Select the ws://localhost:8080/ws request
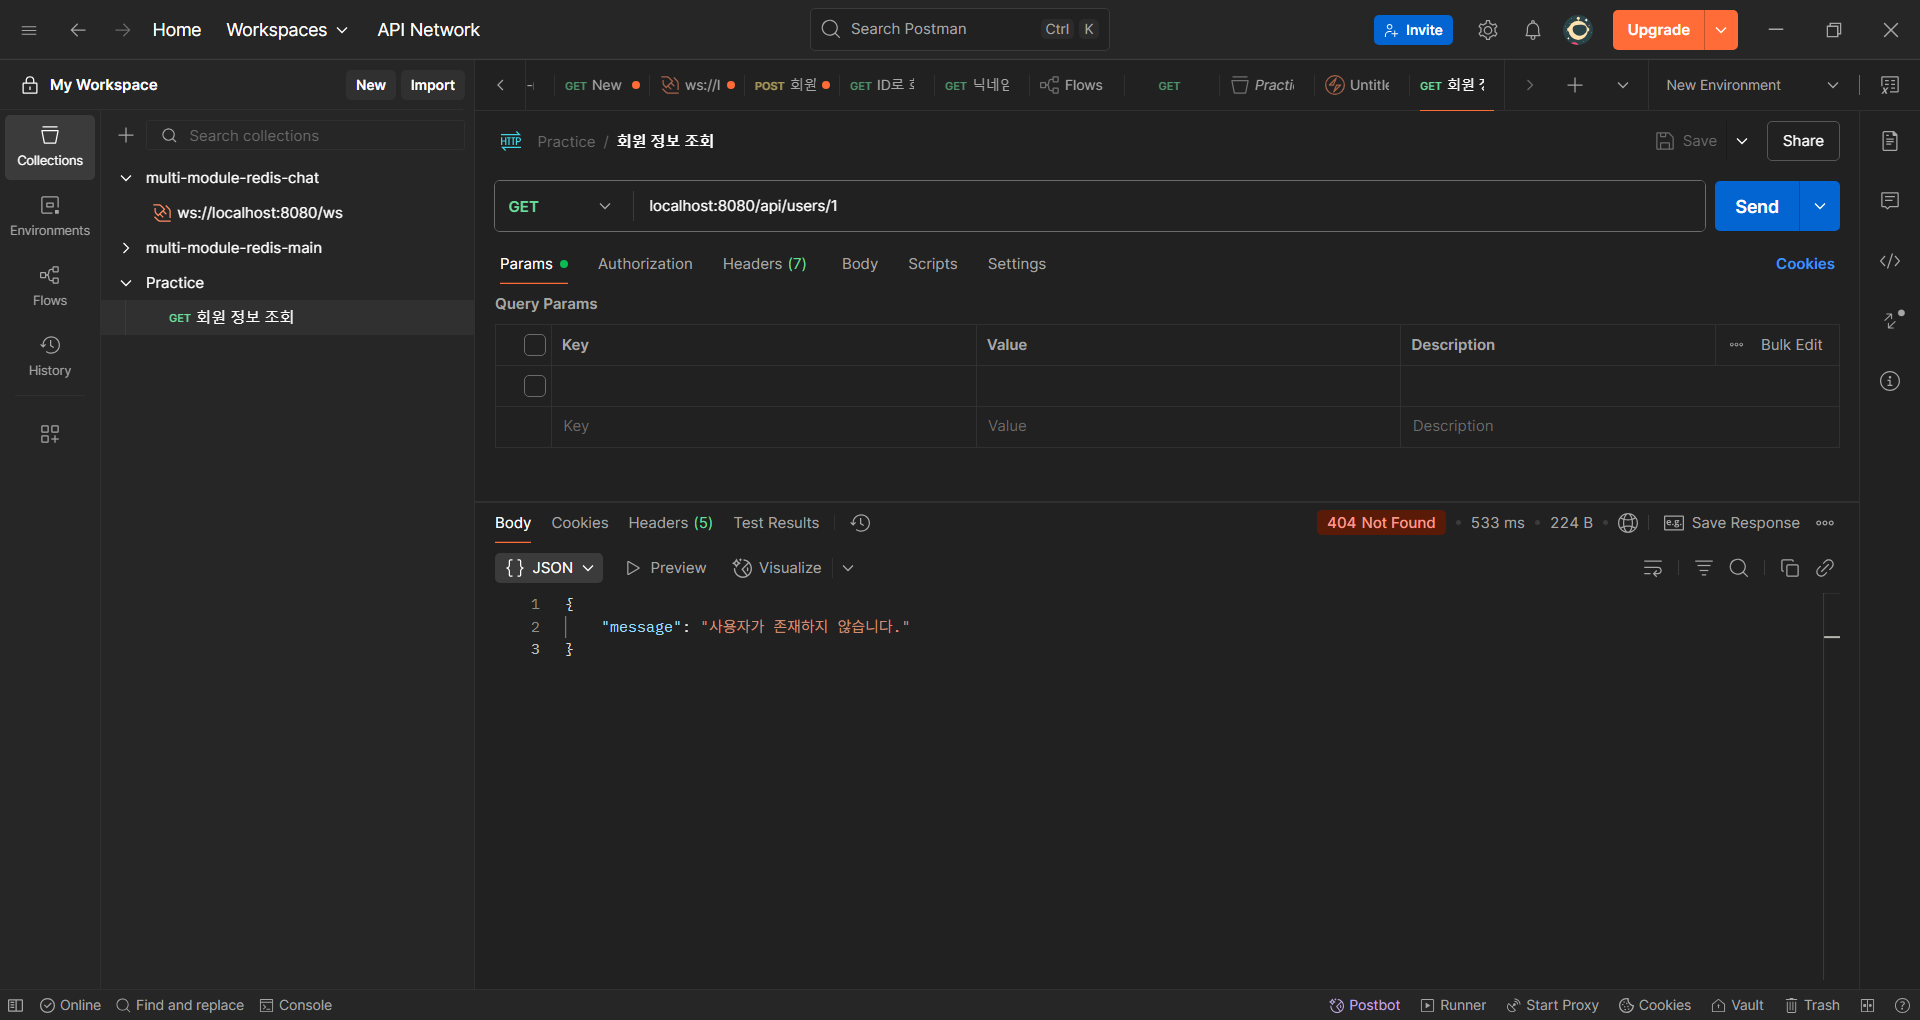Viewport: 1920px width, 1020px height. click(259, 213)
